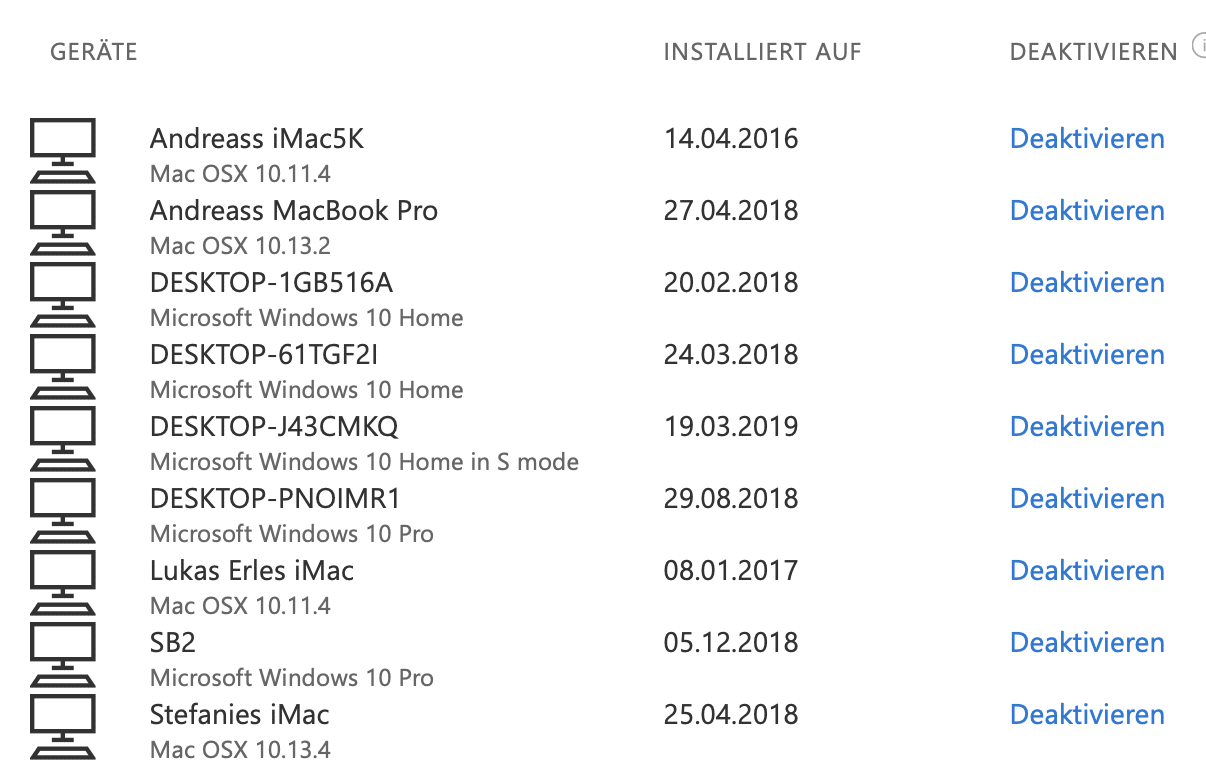Select the computer icon next to Stefanies iMac
The image size is (1206, 776).
coord(63,726)
